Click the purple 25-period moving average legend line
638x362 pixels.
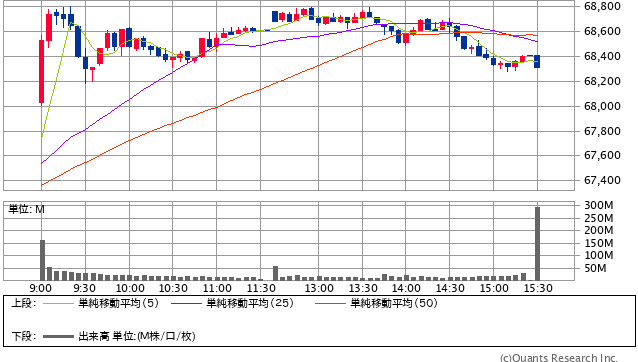tap(186, 303)
